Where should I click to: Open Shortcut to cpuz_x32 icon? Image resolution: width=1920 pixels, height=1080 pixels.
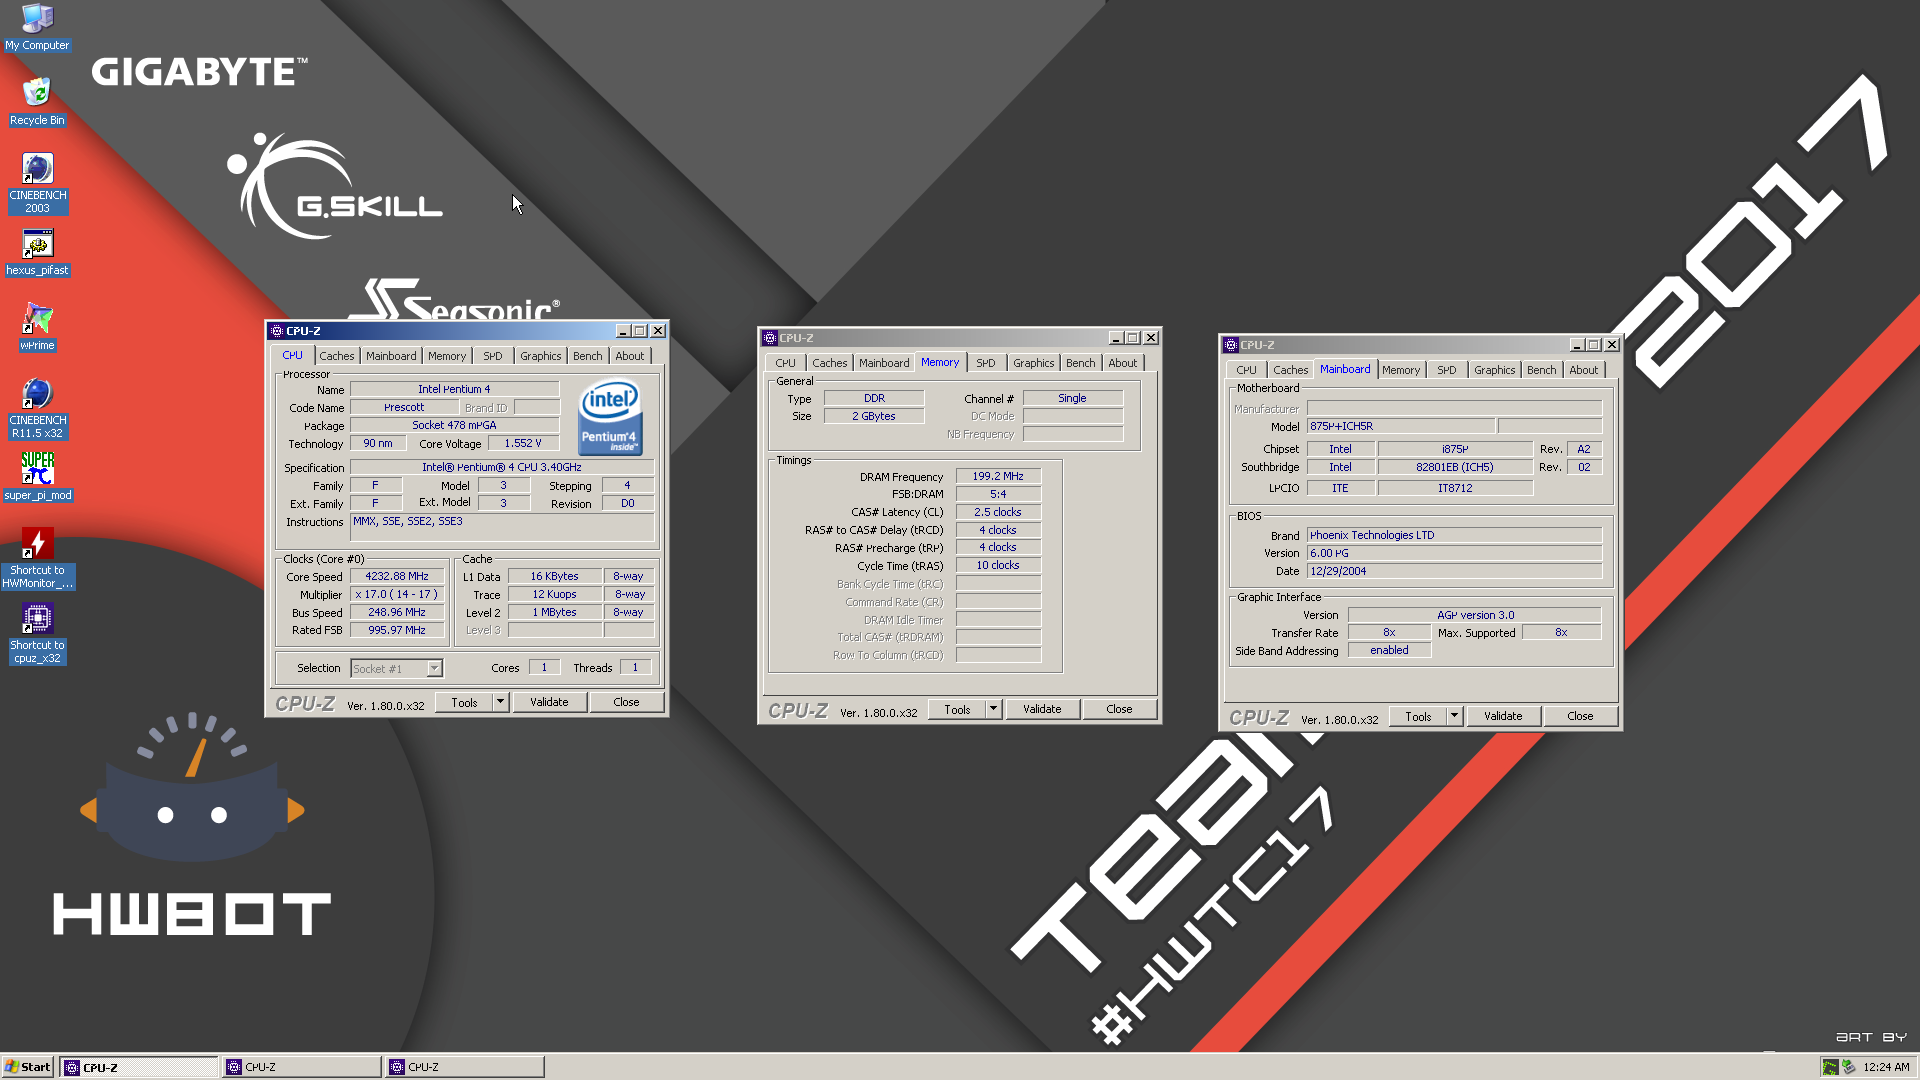click(x=37, y=633)
